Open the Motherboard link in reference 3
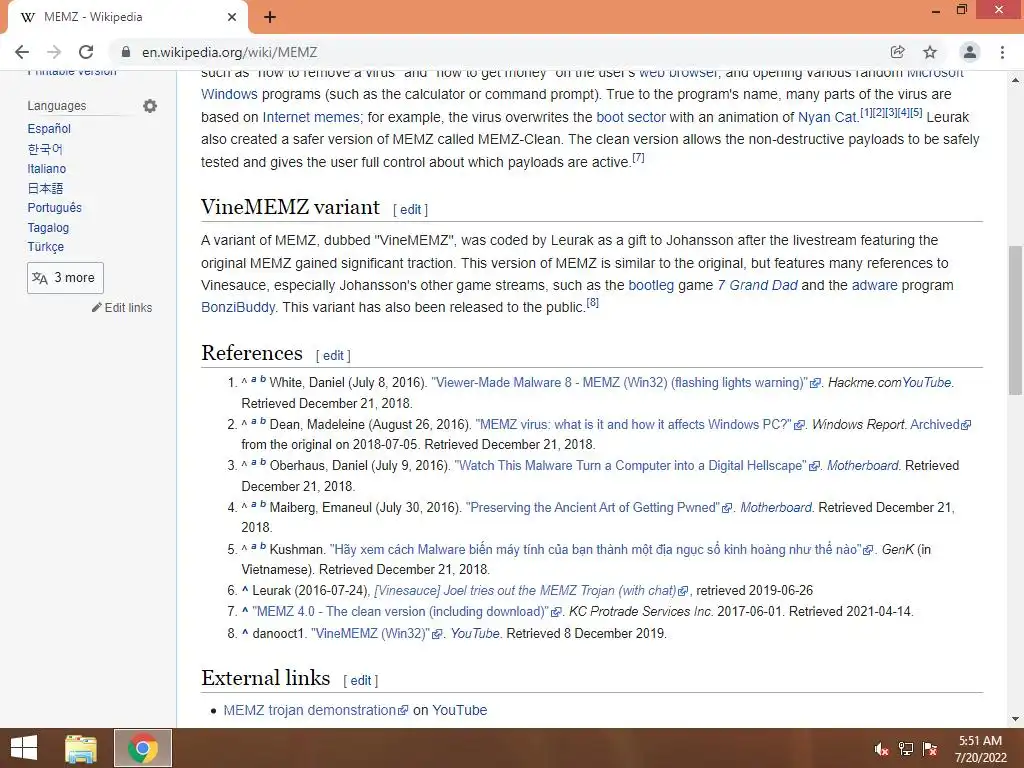The height and width of the screenshot is (768, 1024). 863,466
